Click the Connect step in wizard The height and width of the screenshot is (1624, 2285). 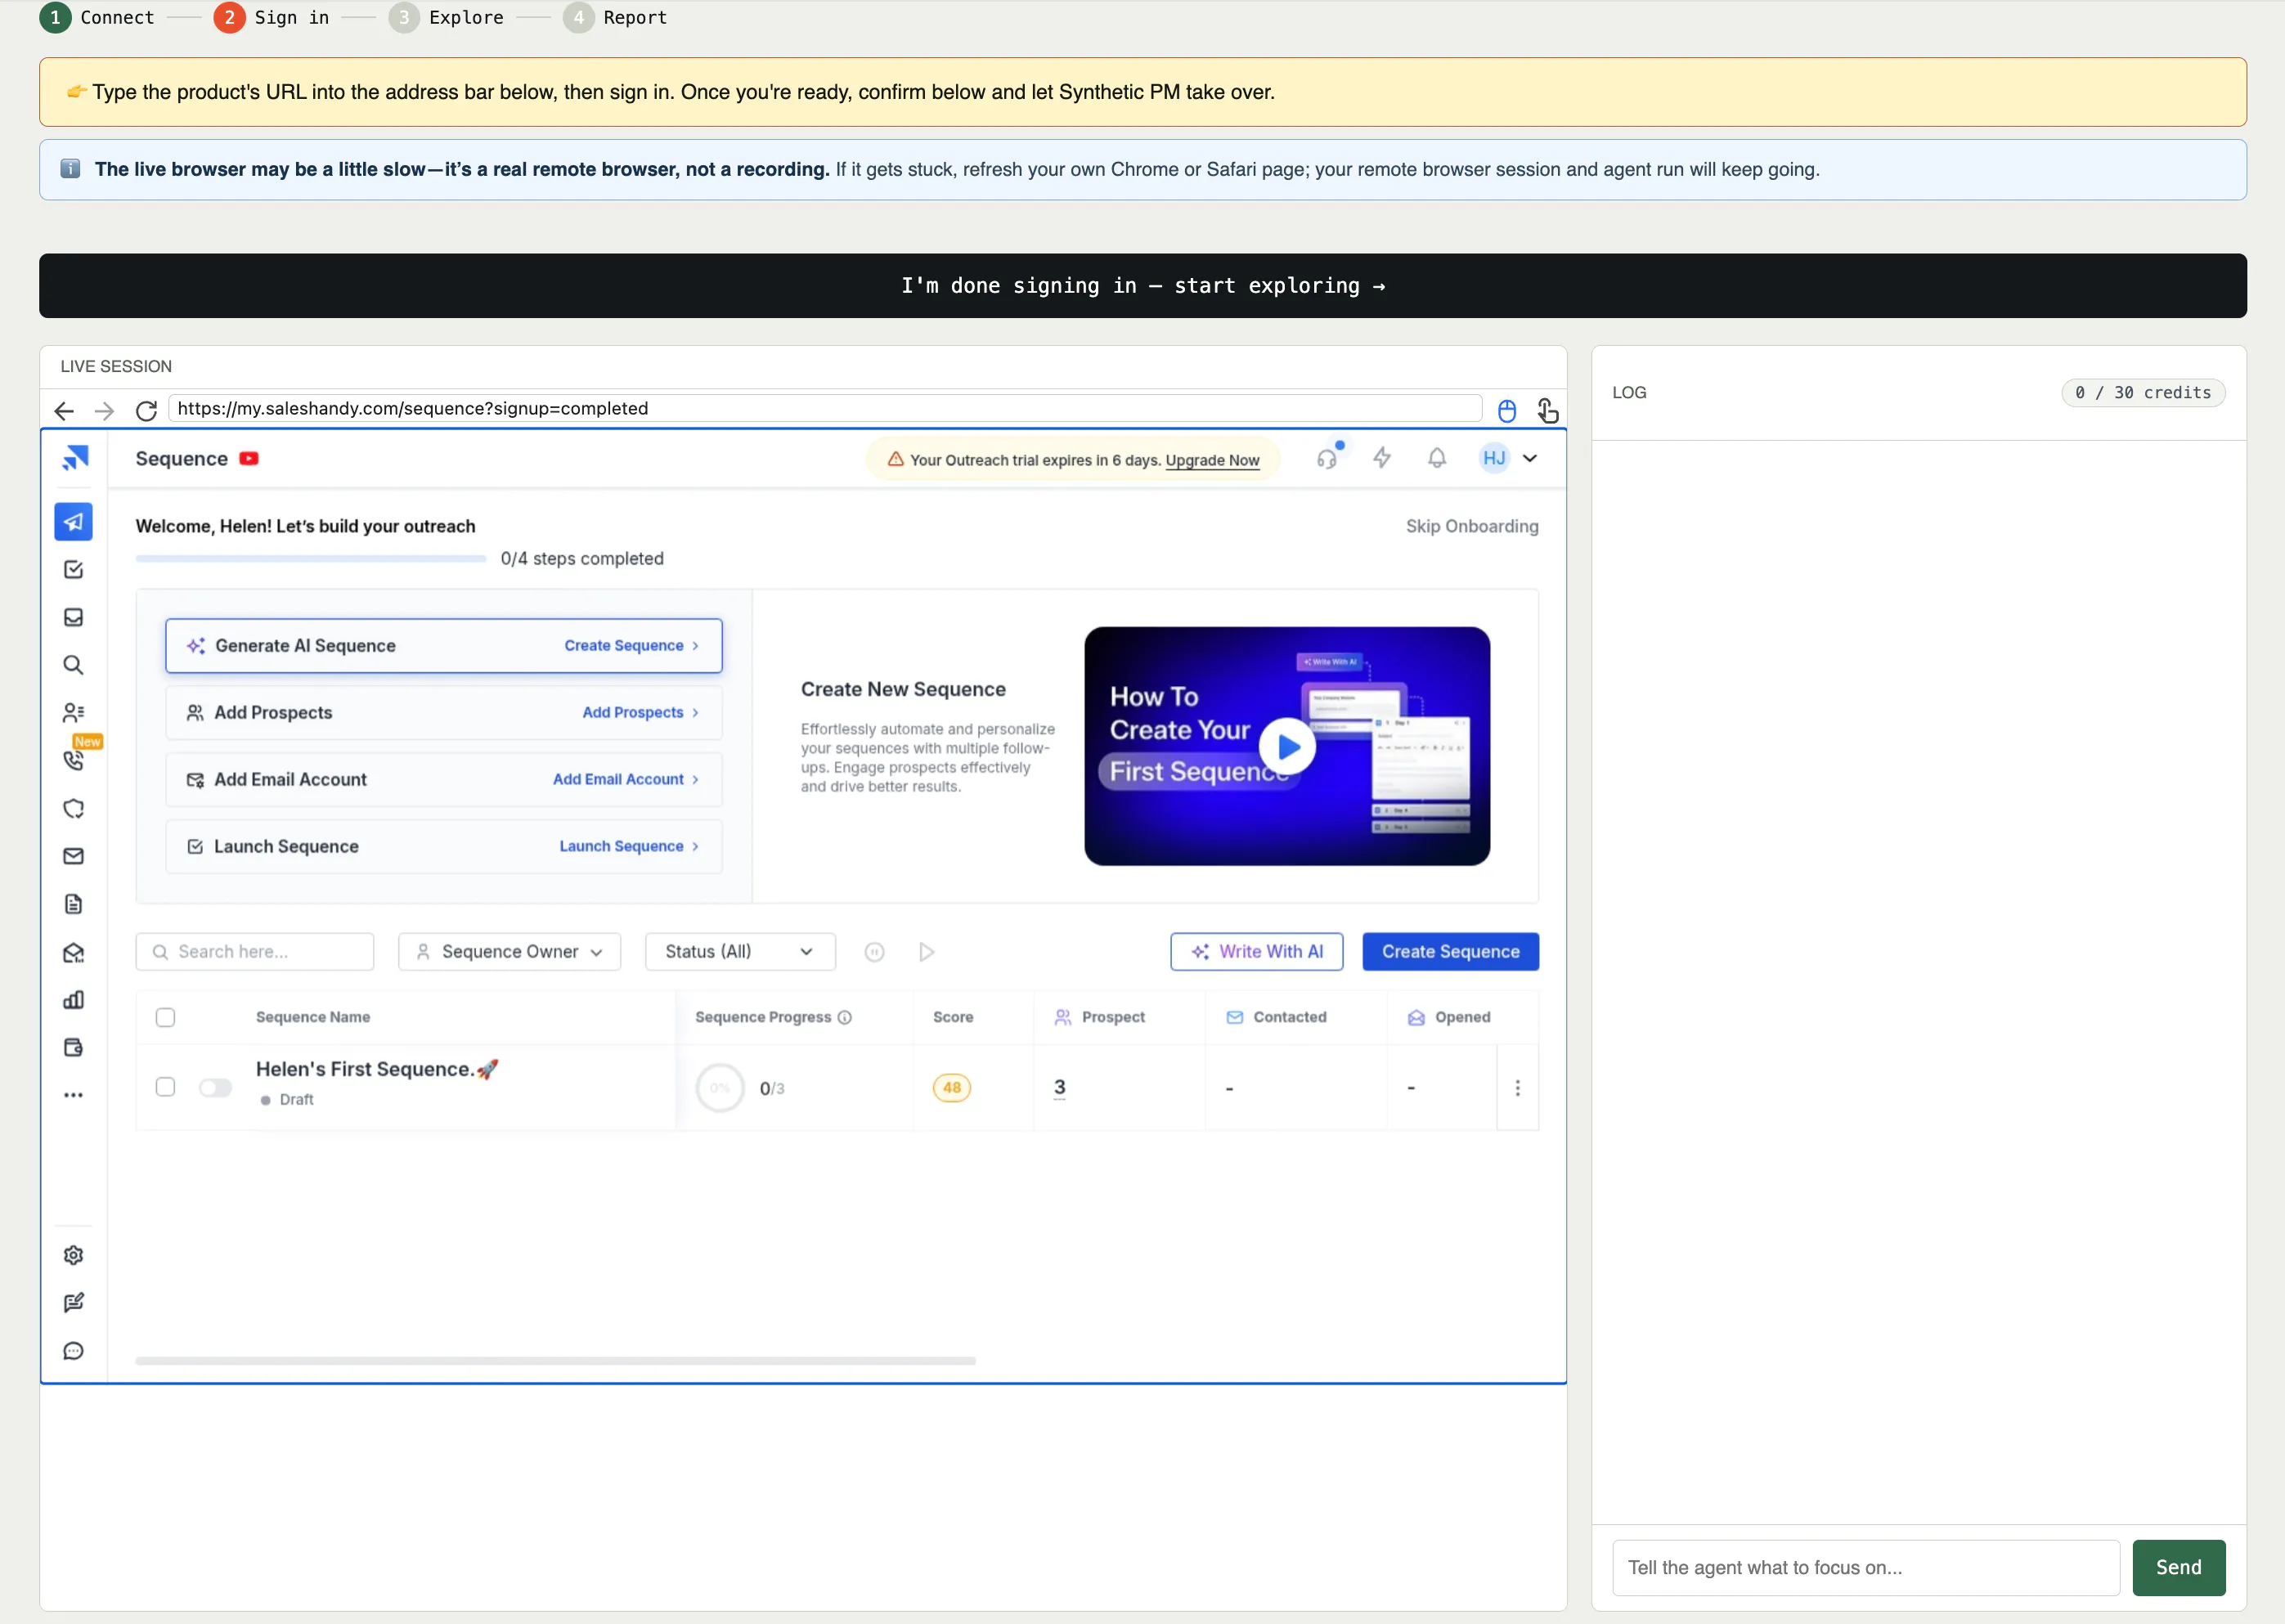click(x=97, y=17)
